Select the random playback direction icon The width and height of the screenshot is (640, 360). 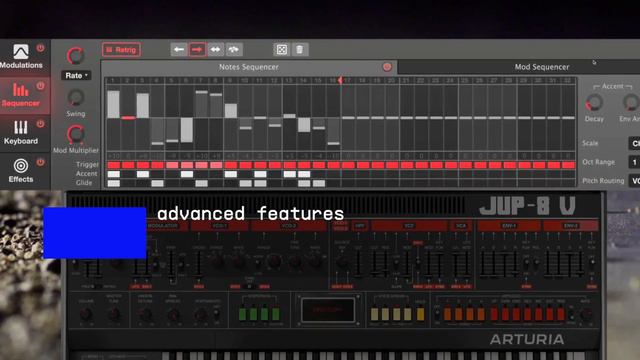click(x=234, y=50)
